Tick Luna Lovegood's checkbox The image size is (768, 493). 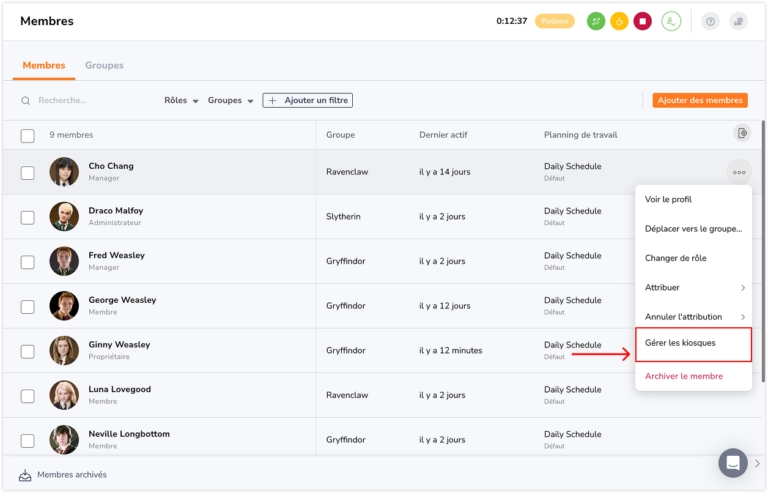[27, 396]
